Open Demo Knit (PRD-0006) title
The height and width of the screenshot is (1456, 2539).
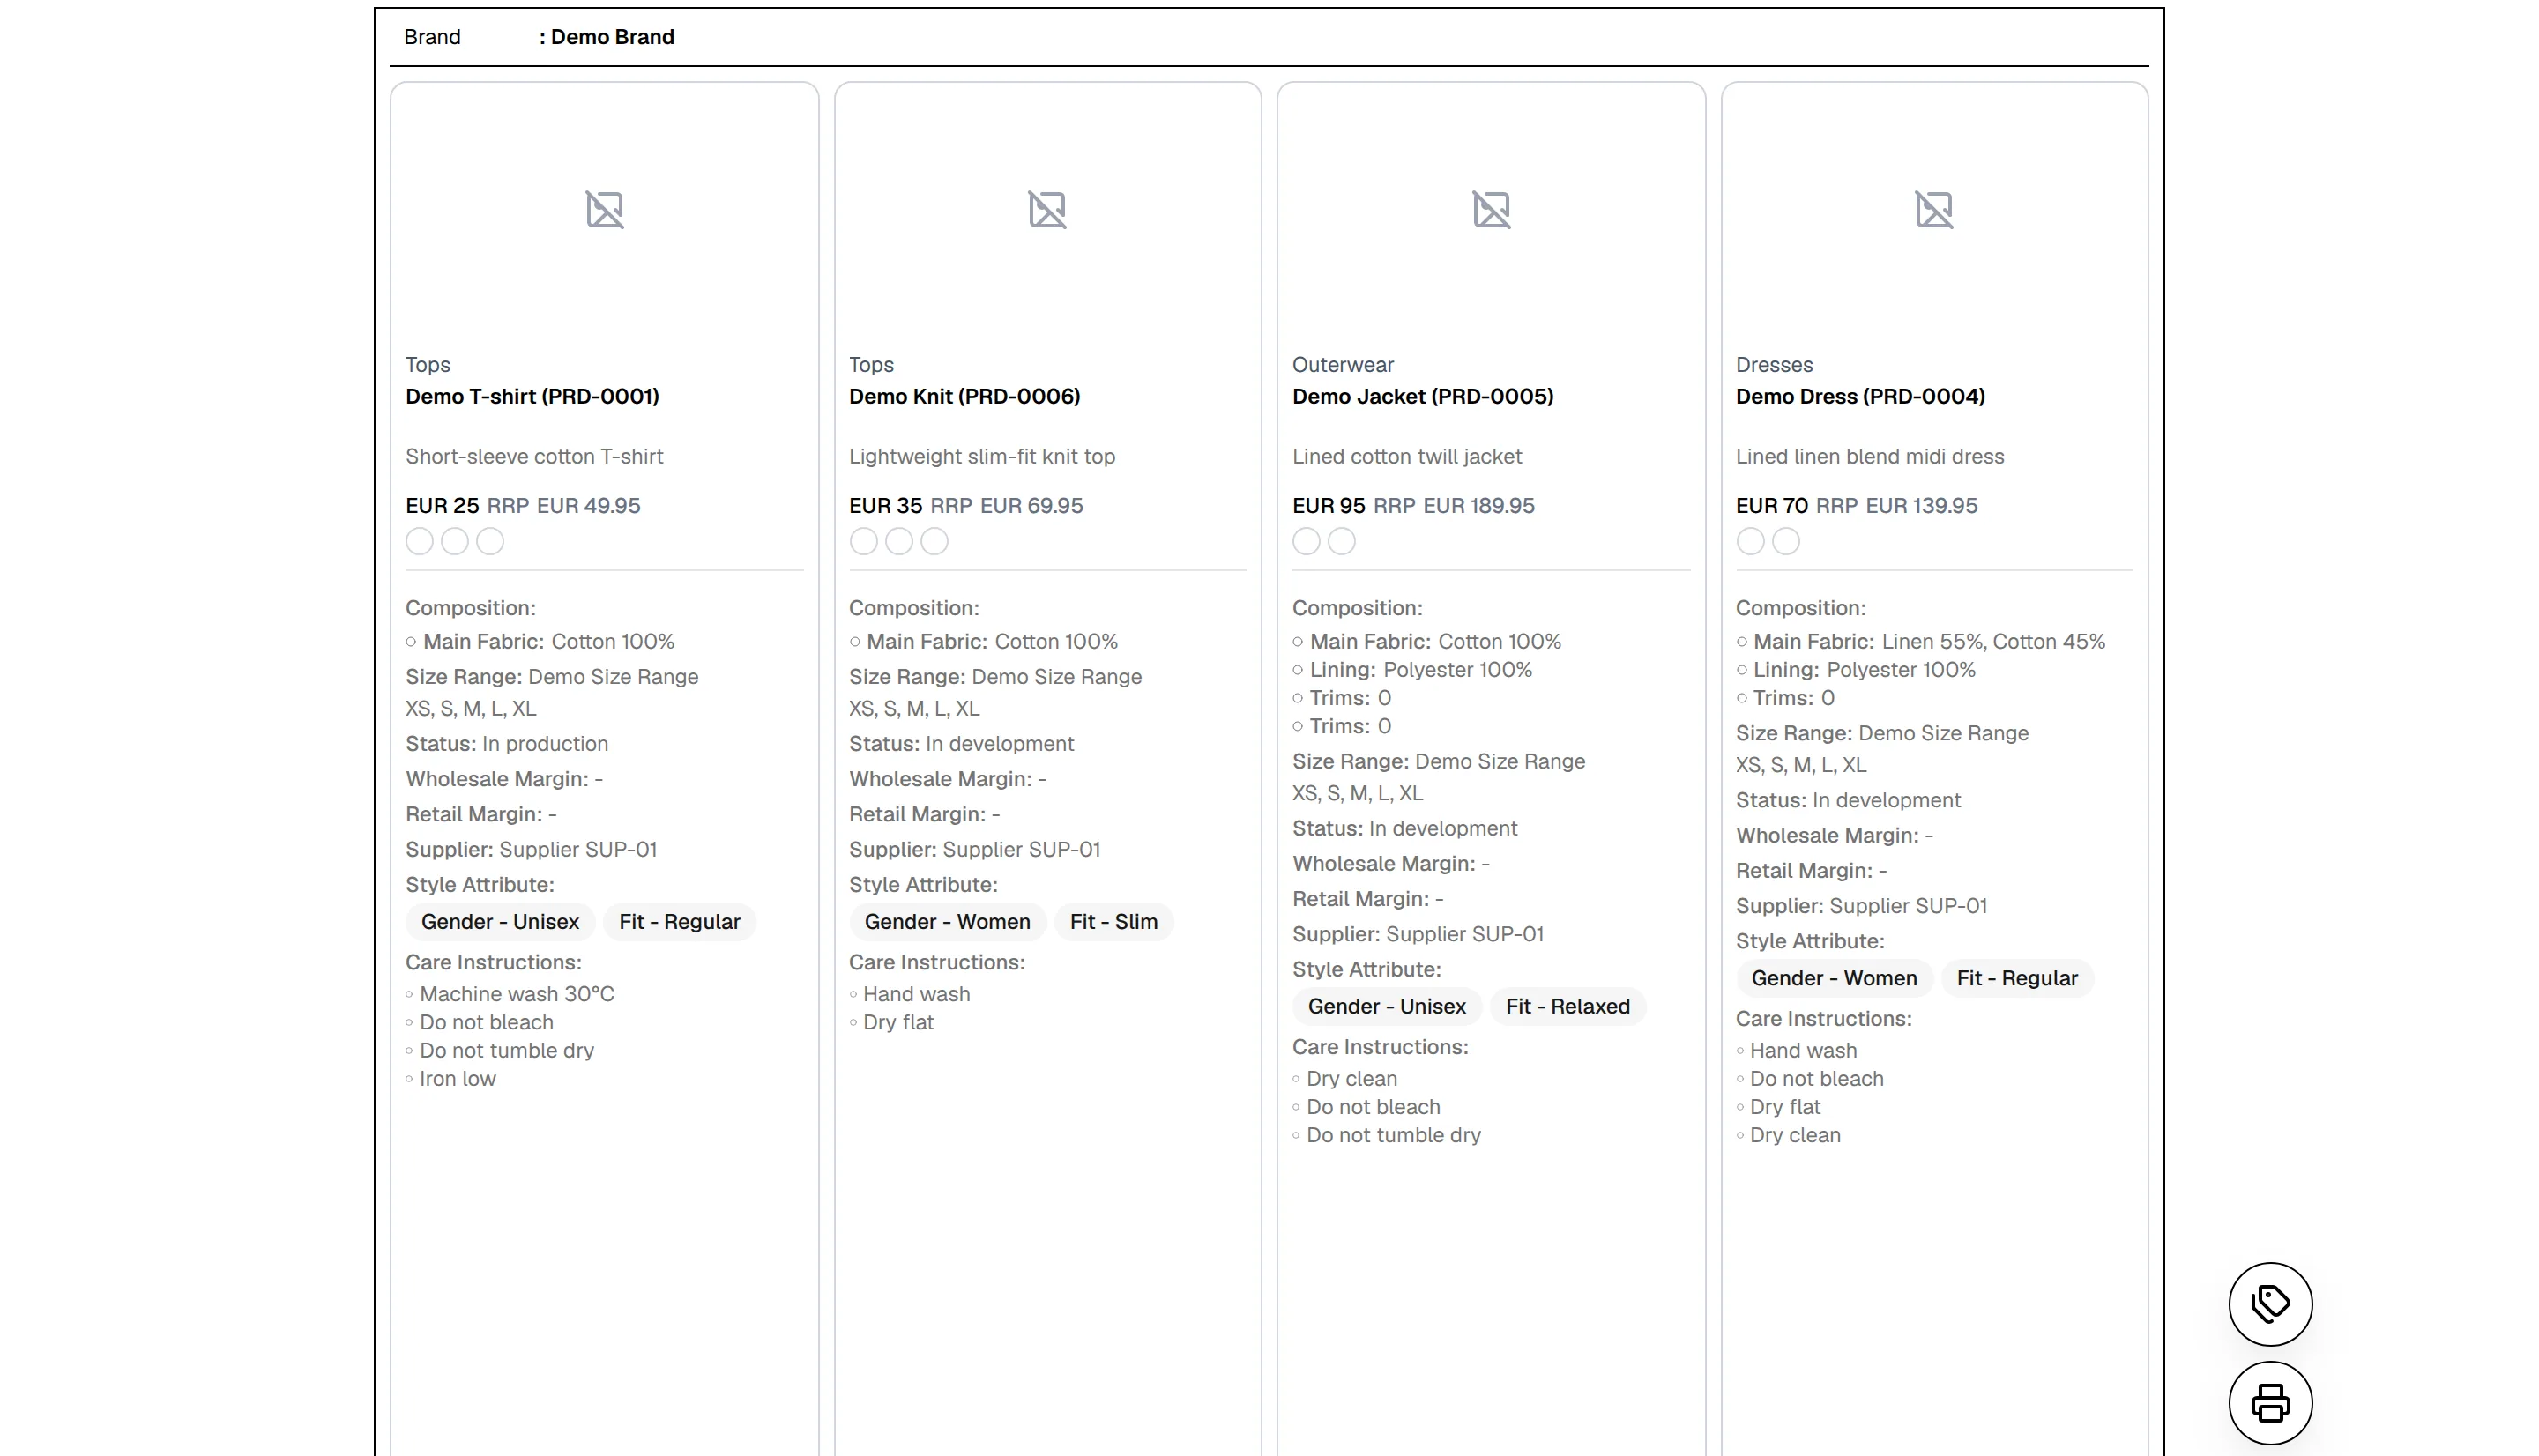coord(964,396)
